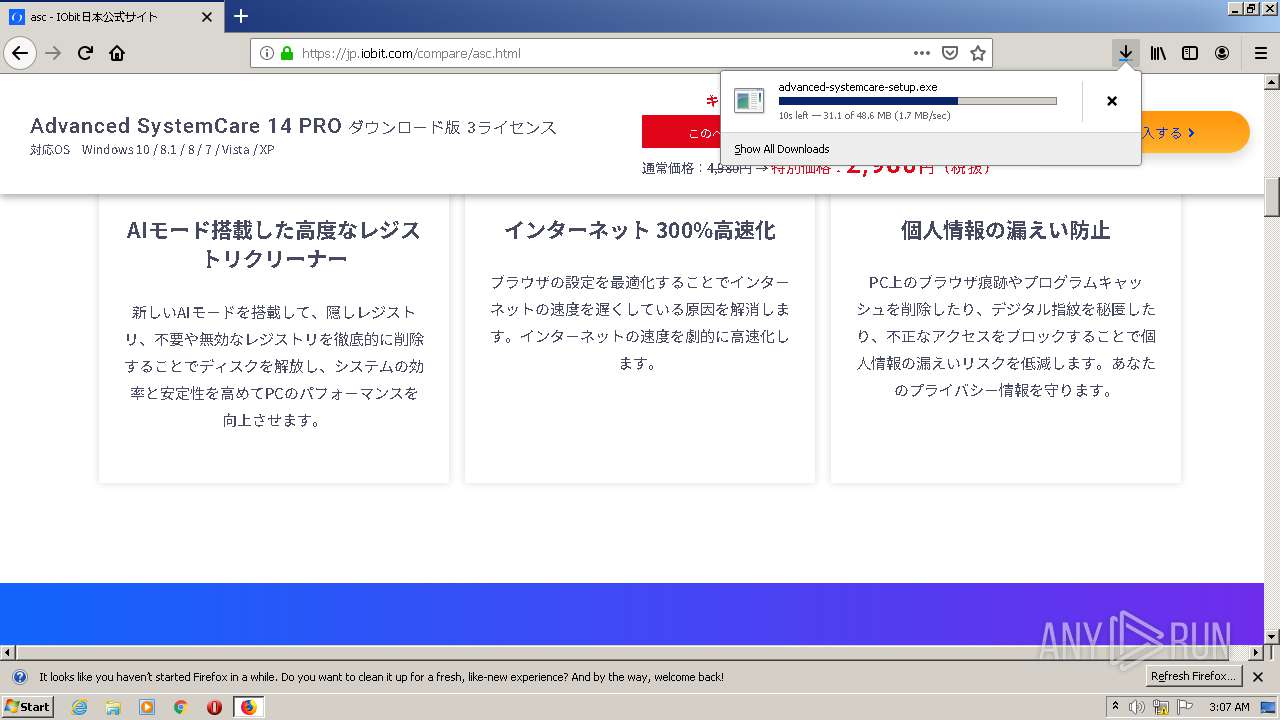
Task: Click the download status text 10s left
Action: [x=864, y=116]
